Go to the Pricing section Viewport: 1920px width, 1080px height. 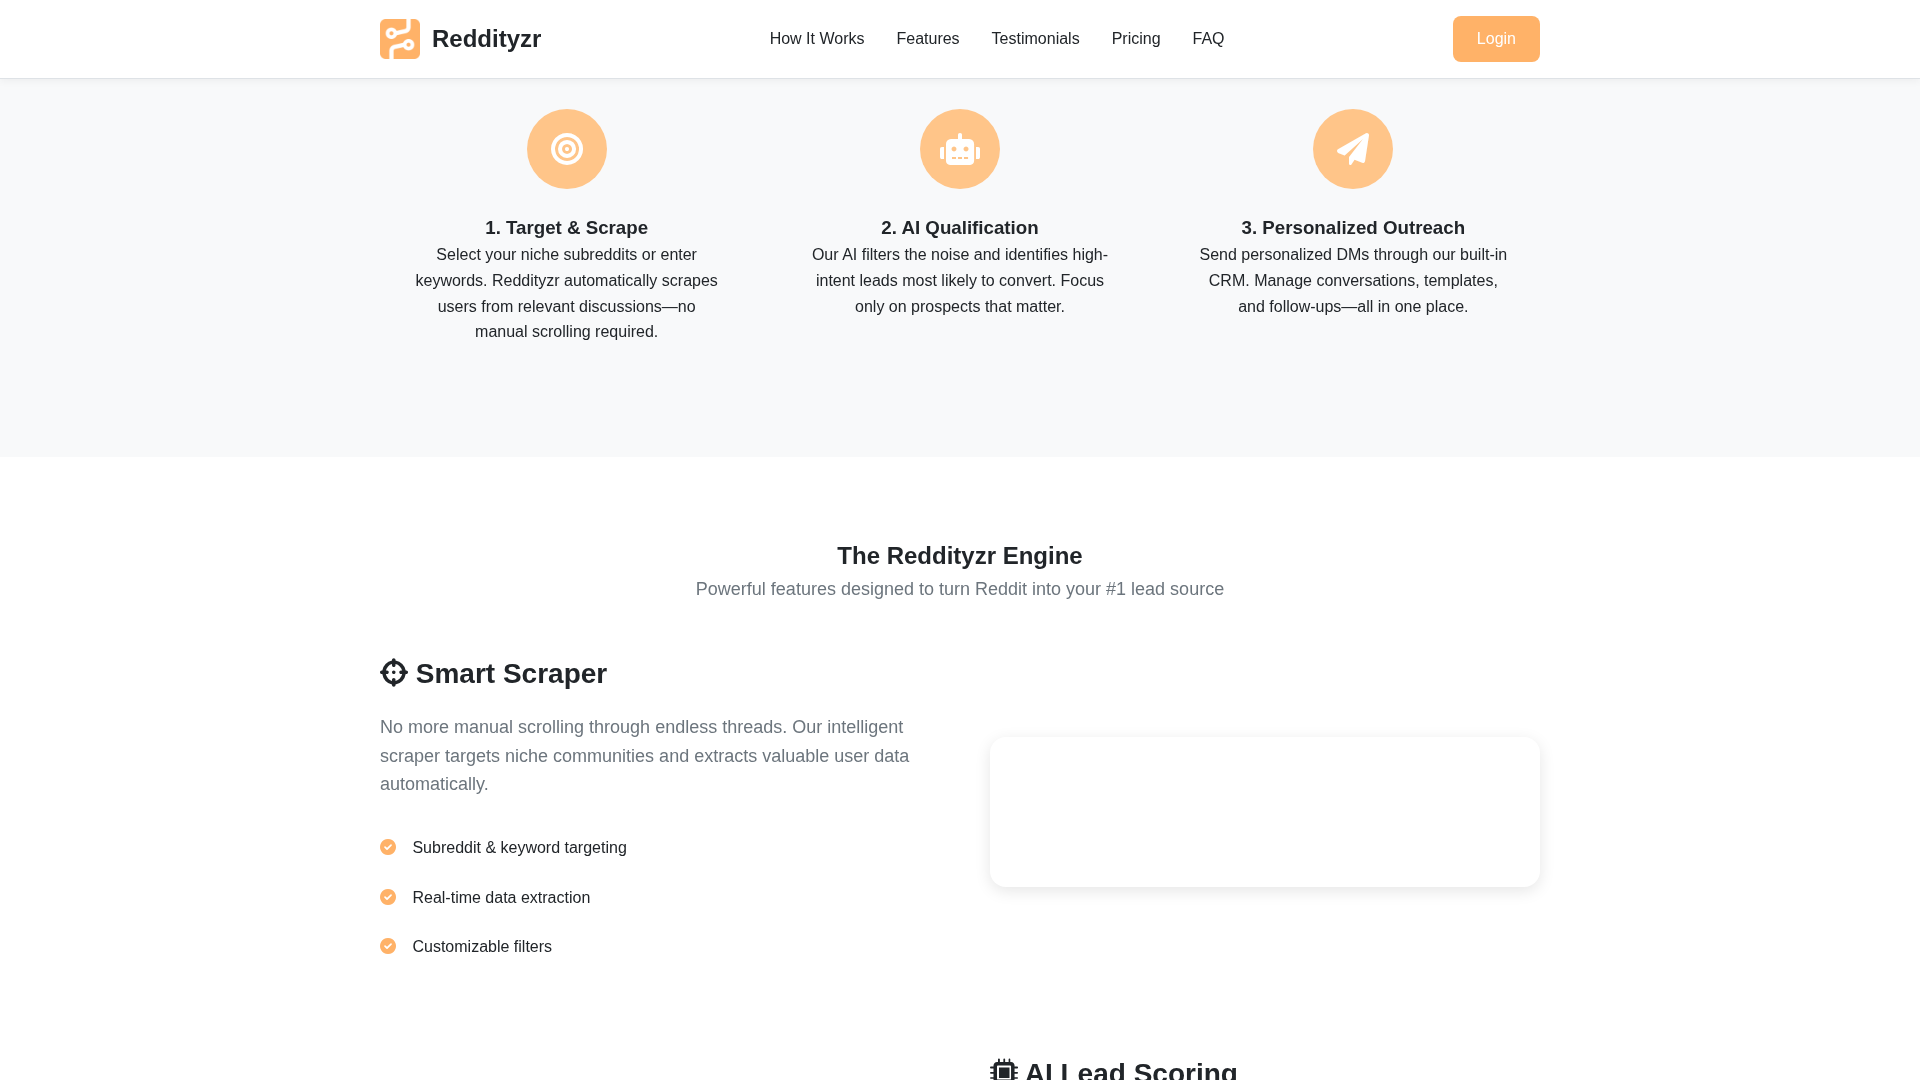coord(1136,38)
